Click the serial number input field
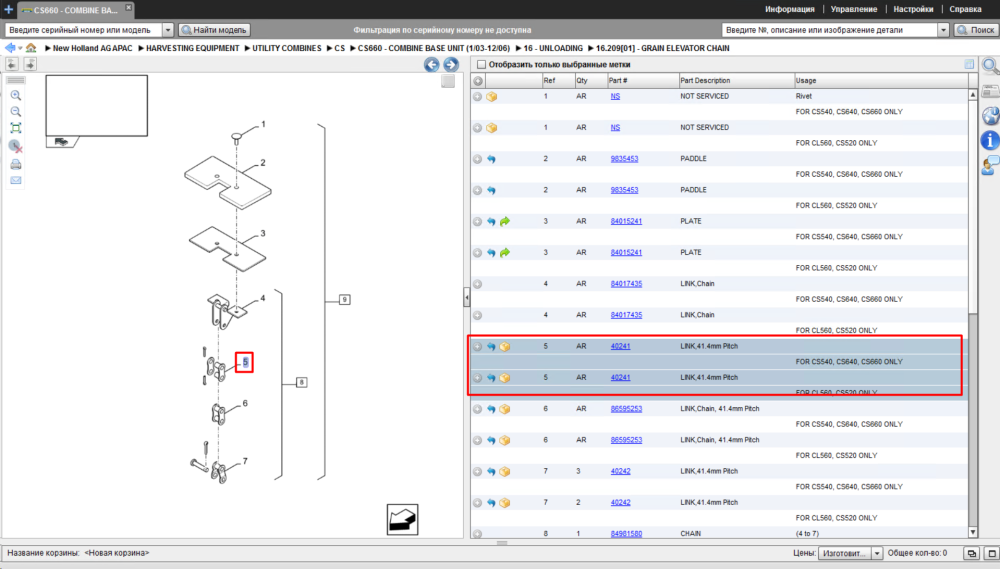 (x=84, y=30)
